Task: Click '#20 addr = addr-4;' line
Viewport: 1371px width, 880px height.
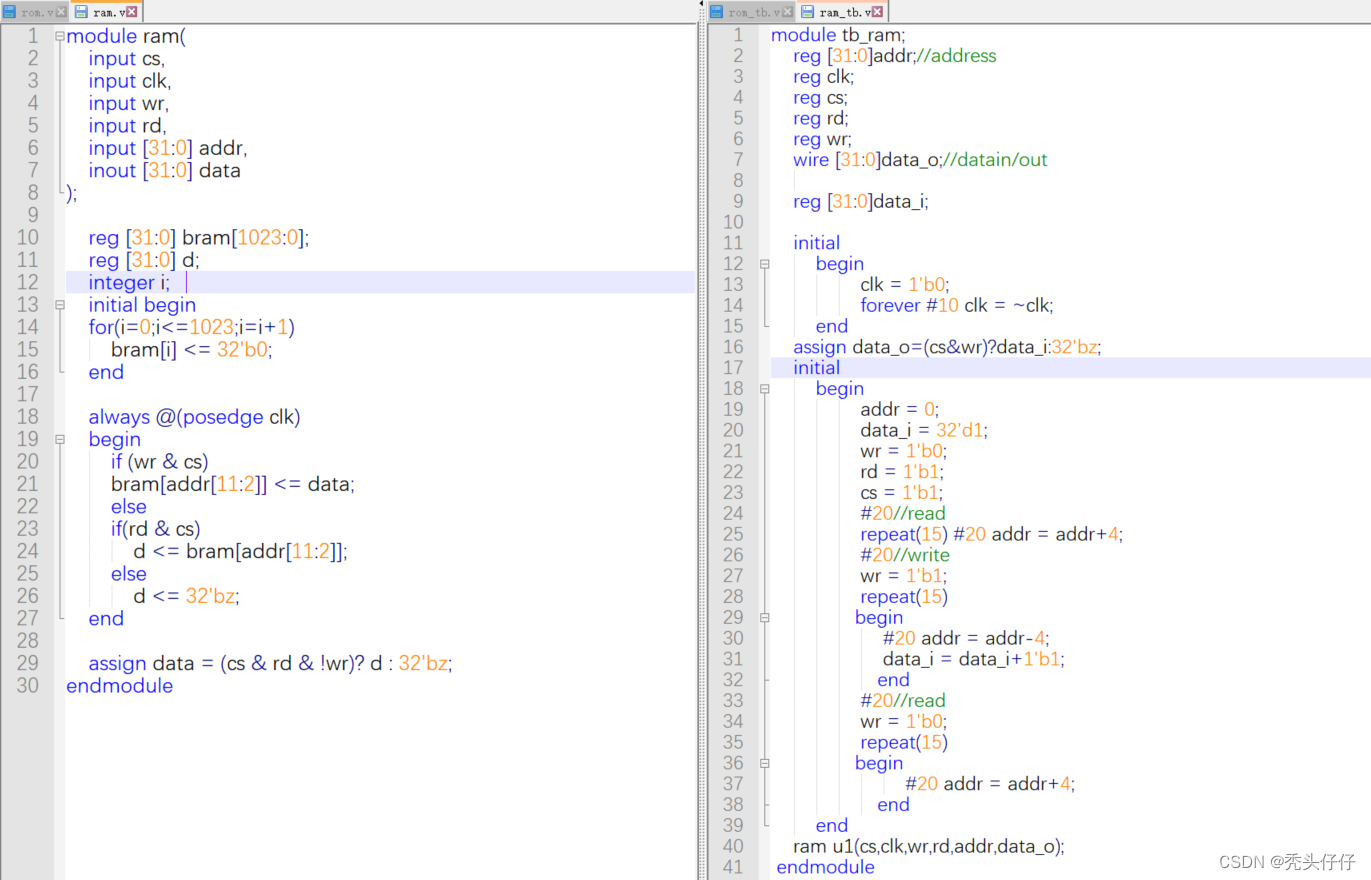Action: 967,639
